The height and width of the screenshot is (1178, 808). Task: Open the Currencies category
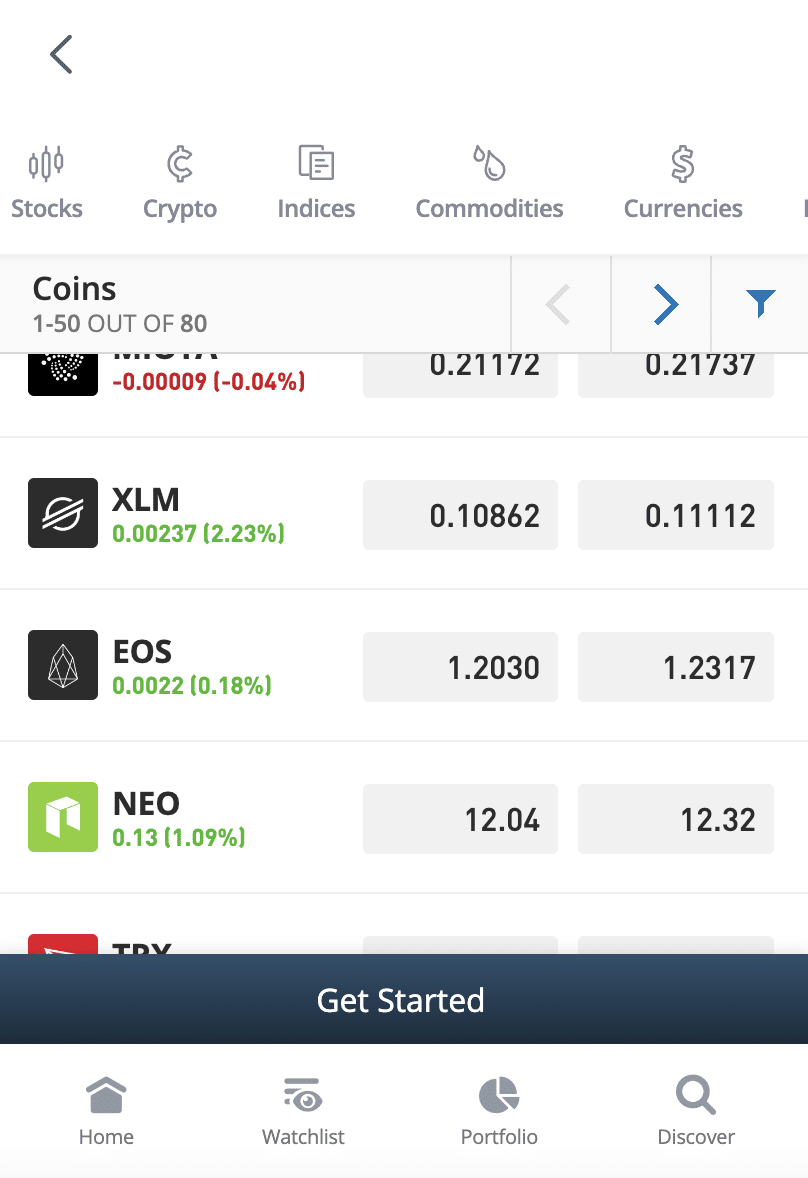coord(683,183)
